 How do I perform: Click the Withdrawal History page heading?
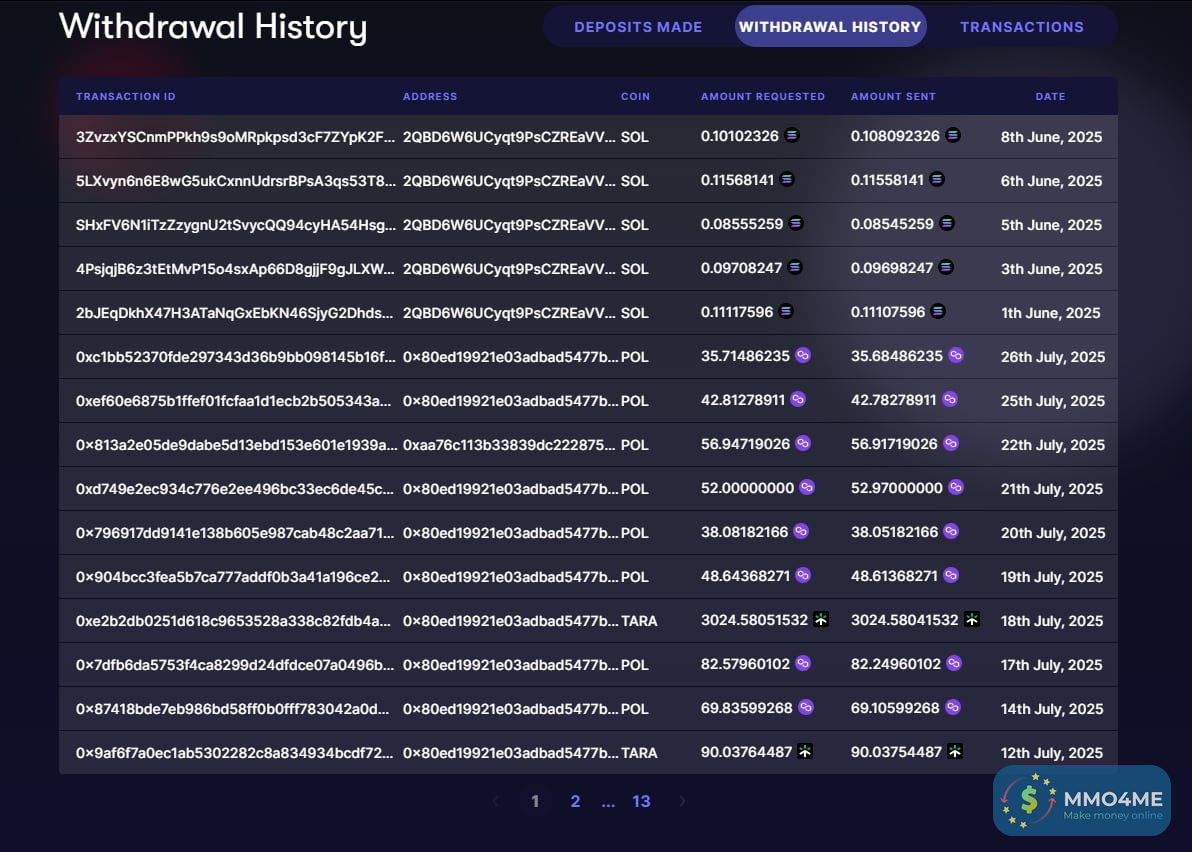[213, 27]
